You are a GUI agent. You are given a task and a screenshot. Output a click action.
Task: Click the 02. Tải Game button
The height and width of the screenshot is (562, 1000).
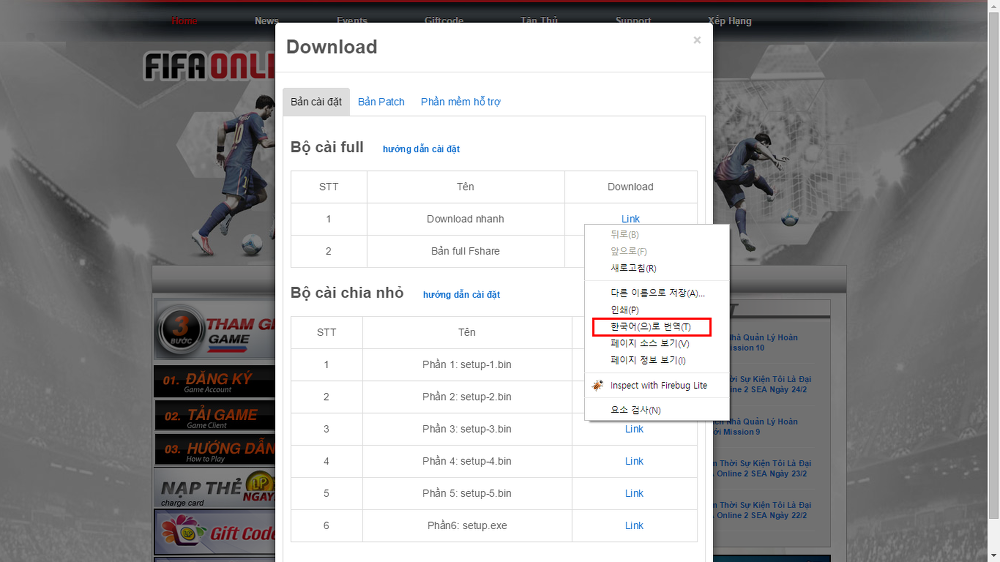pyautogui.click(x=215, y=416)
